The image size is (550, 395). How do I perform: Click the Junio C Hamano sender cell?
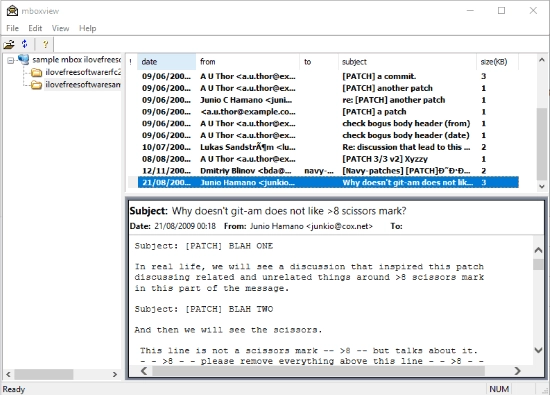(246, 100)
